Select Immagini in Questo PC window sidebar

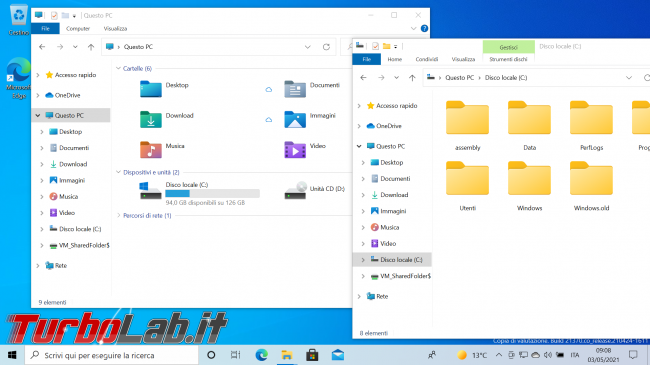tap(68, 180)
